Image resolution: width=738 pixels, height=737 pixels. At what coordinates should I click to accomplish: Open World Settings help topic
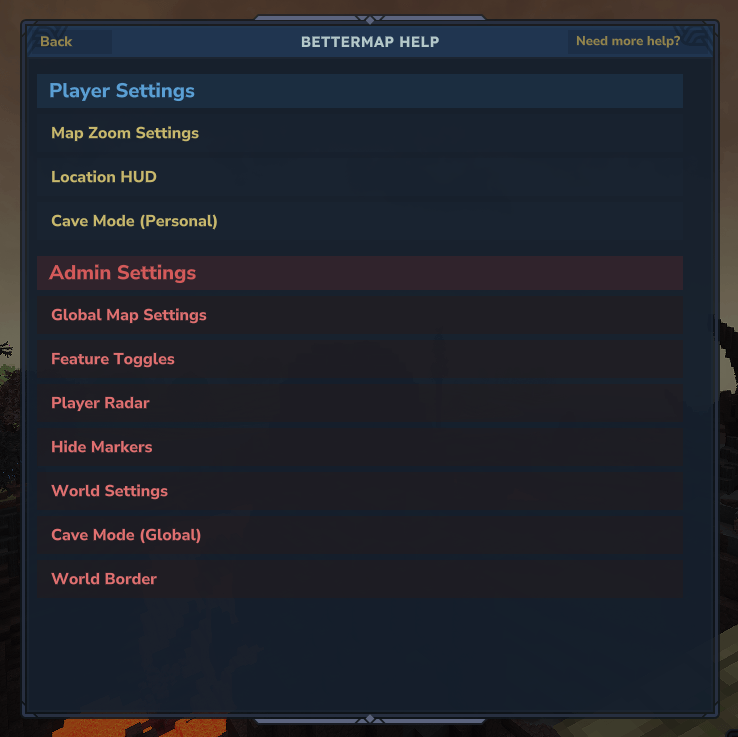(x=360, y=491)
